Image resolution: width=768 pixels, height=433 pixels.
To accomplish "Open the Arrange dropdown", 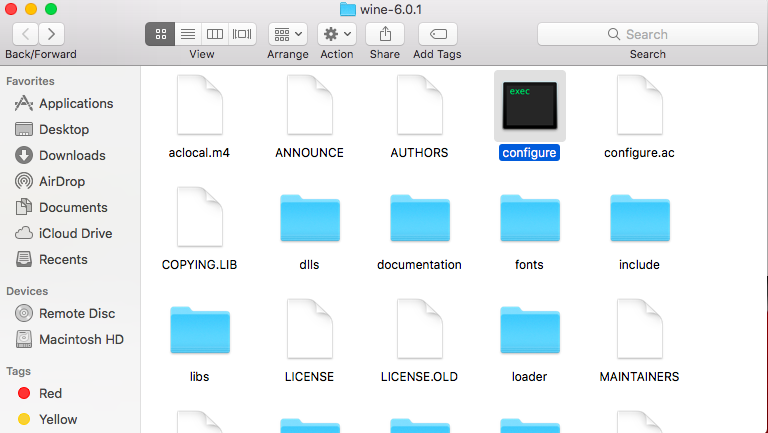I will pos(288,34).
